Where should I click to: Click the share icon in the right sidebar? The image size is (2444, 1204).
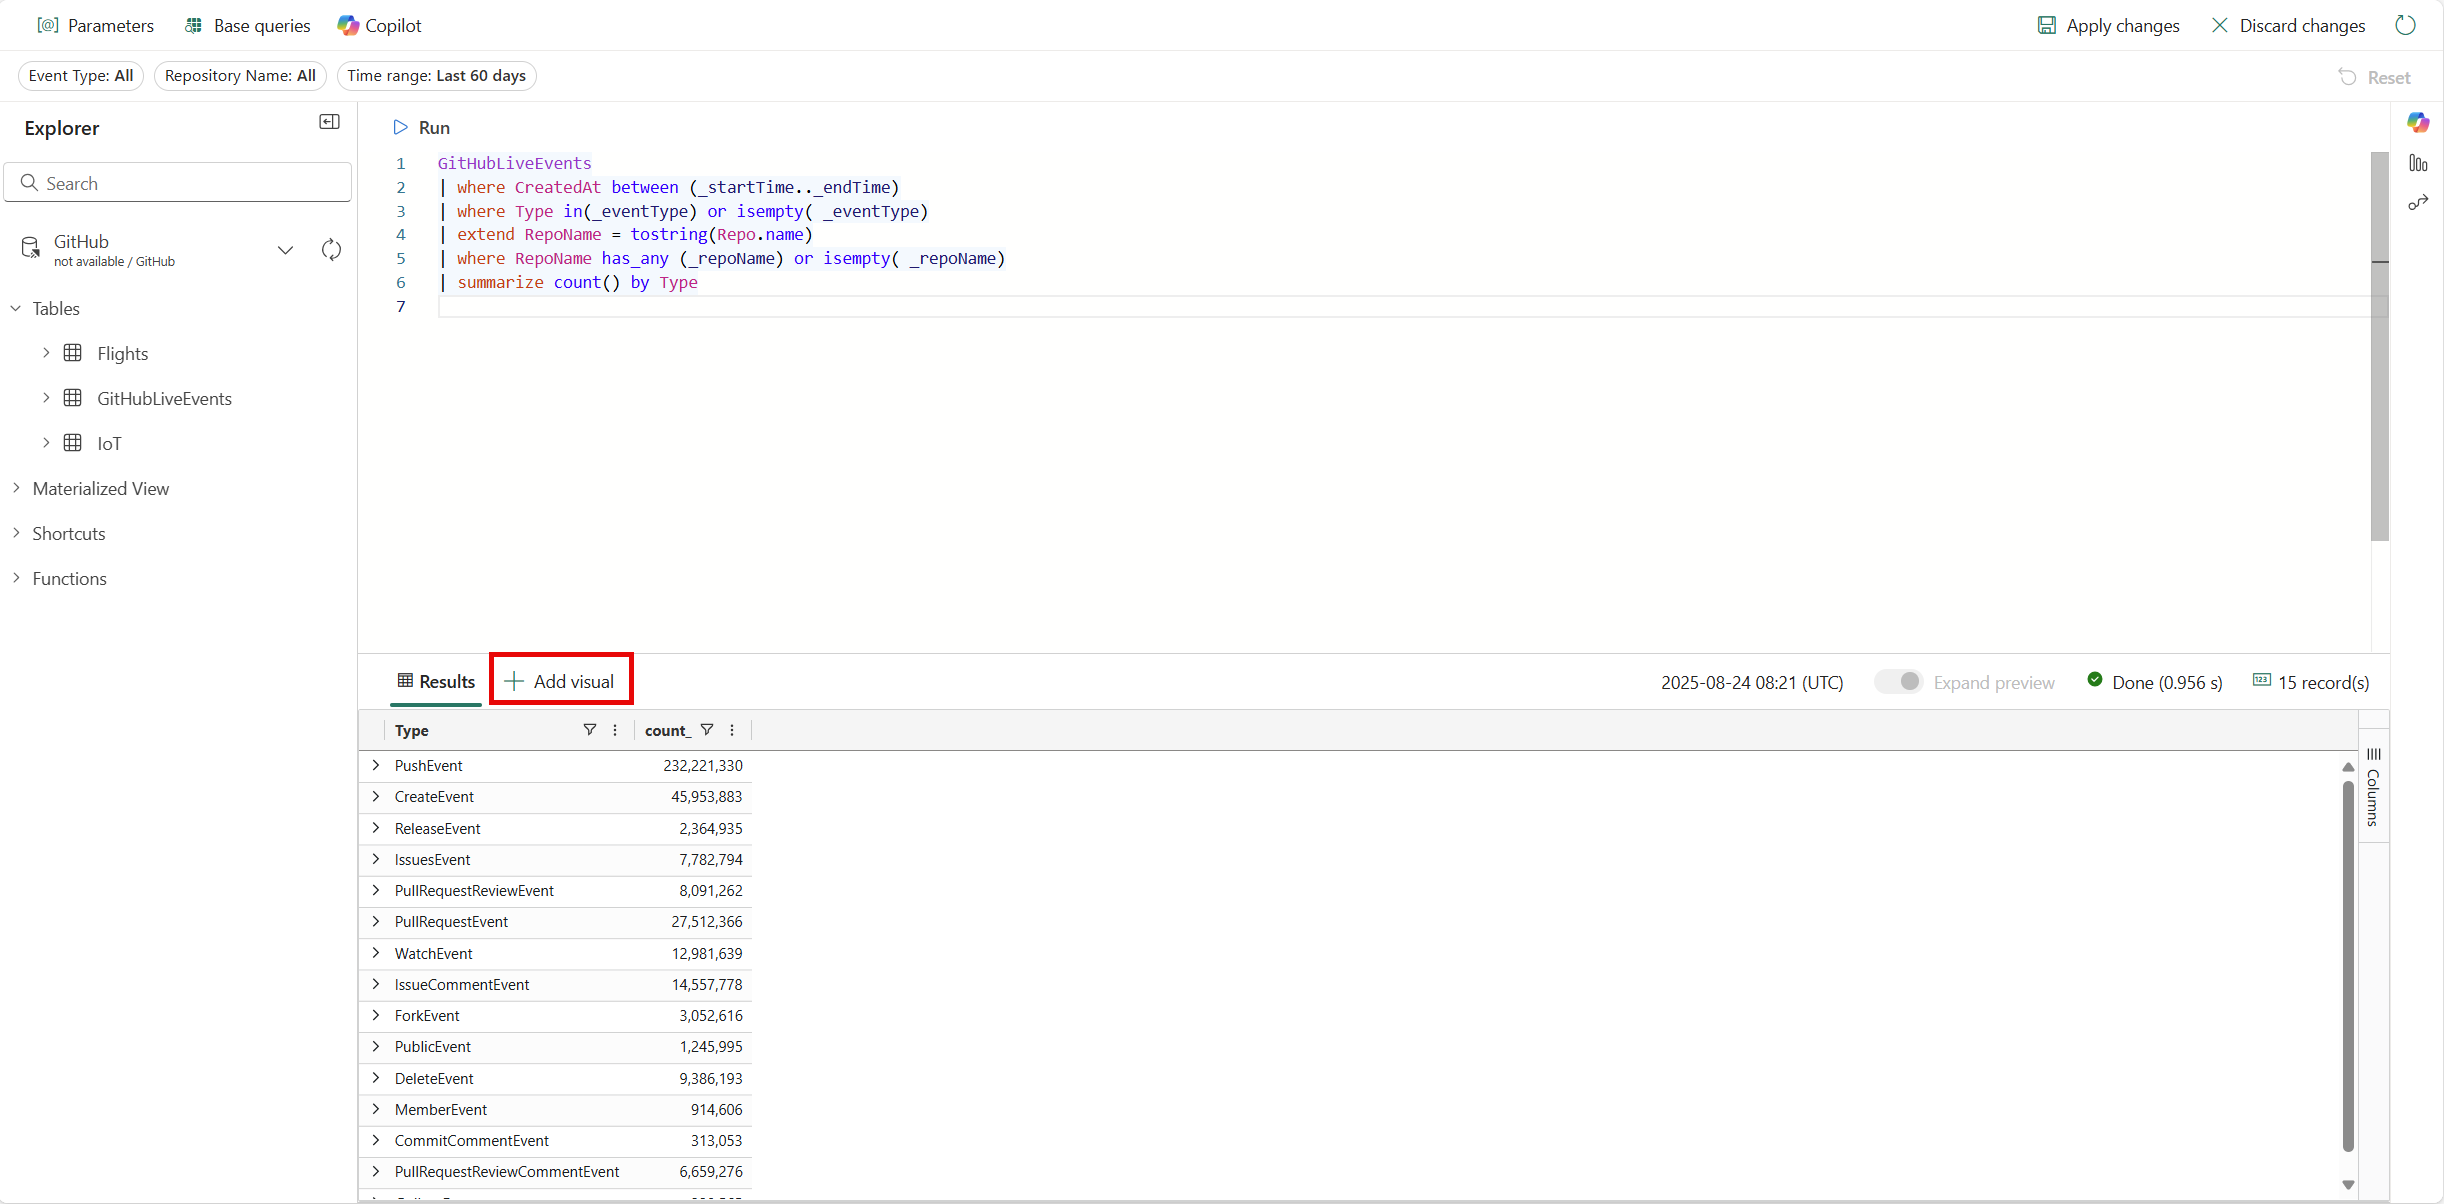(x=2419, y=202)
